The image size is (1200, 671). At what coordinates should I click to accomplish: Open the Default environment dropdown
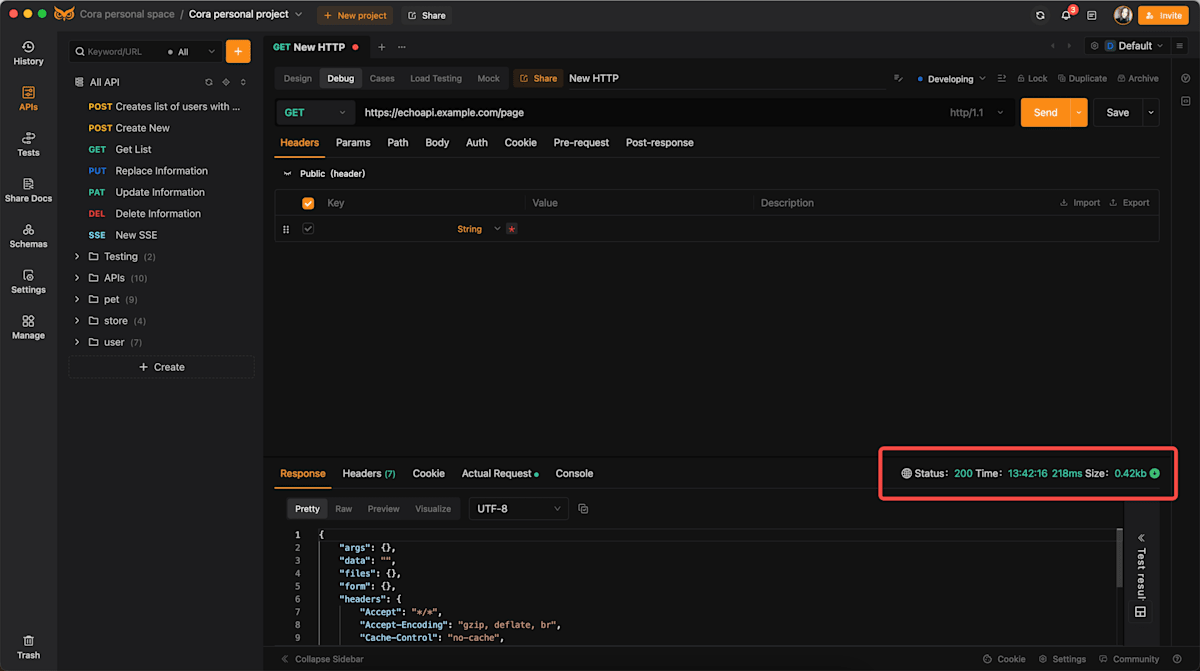(x=1134, y=46)
